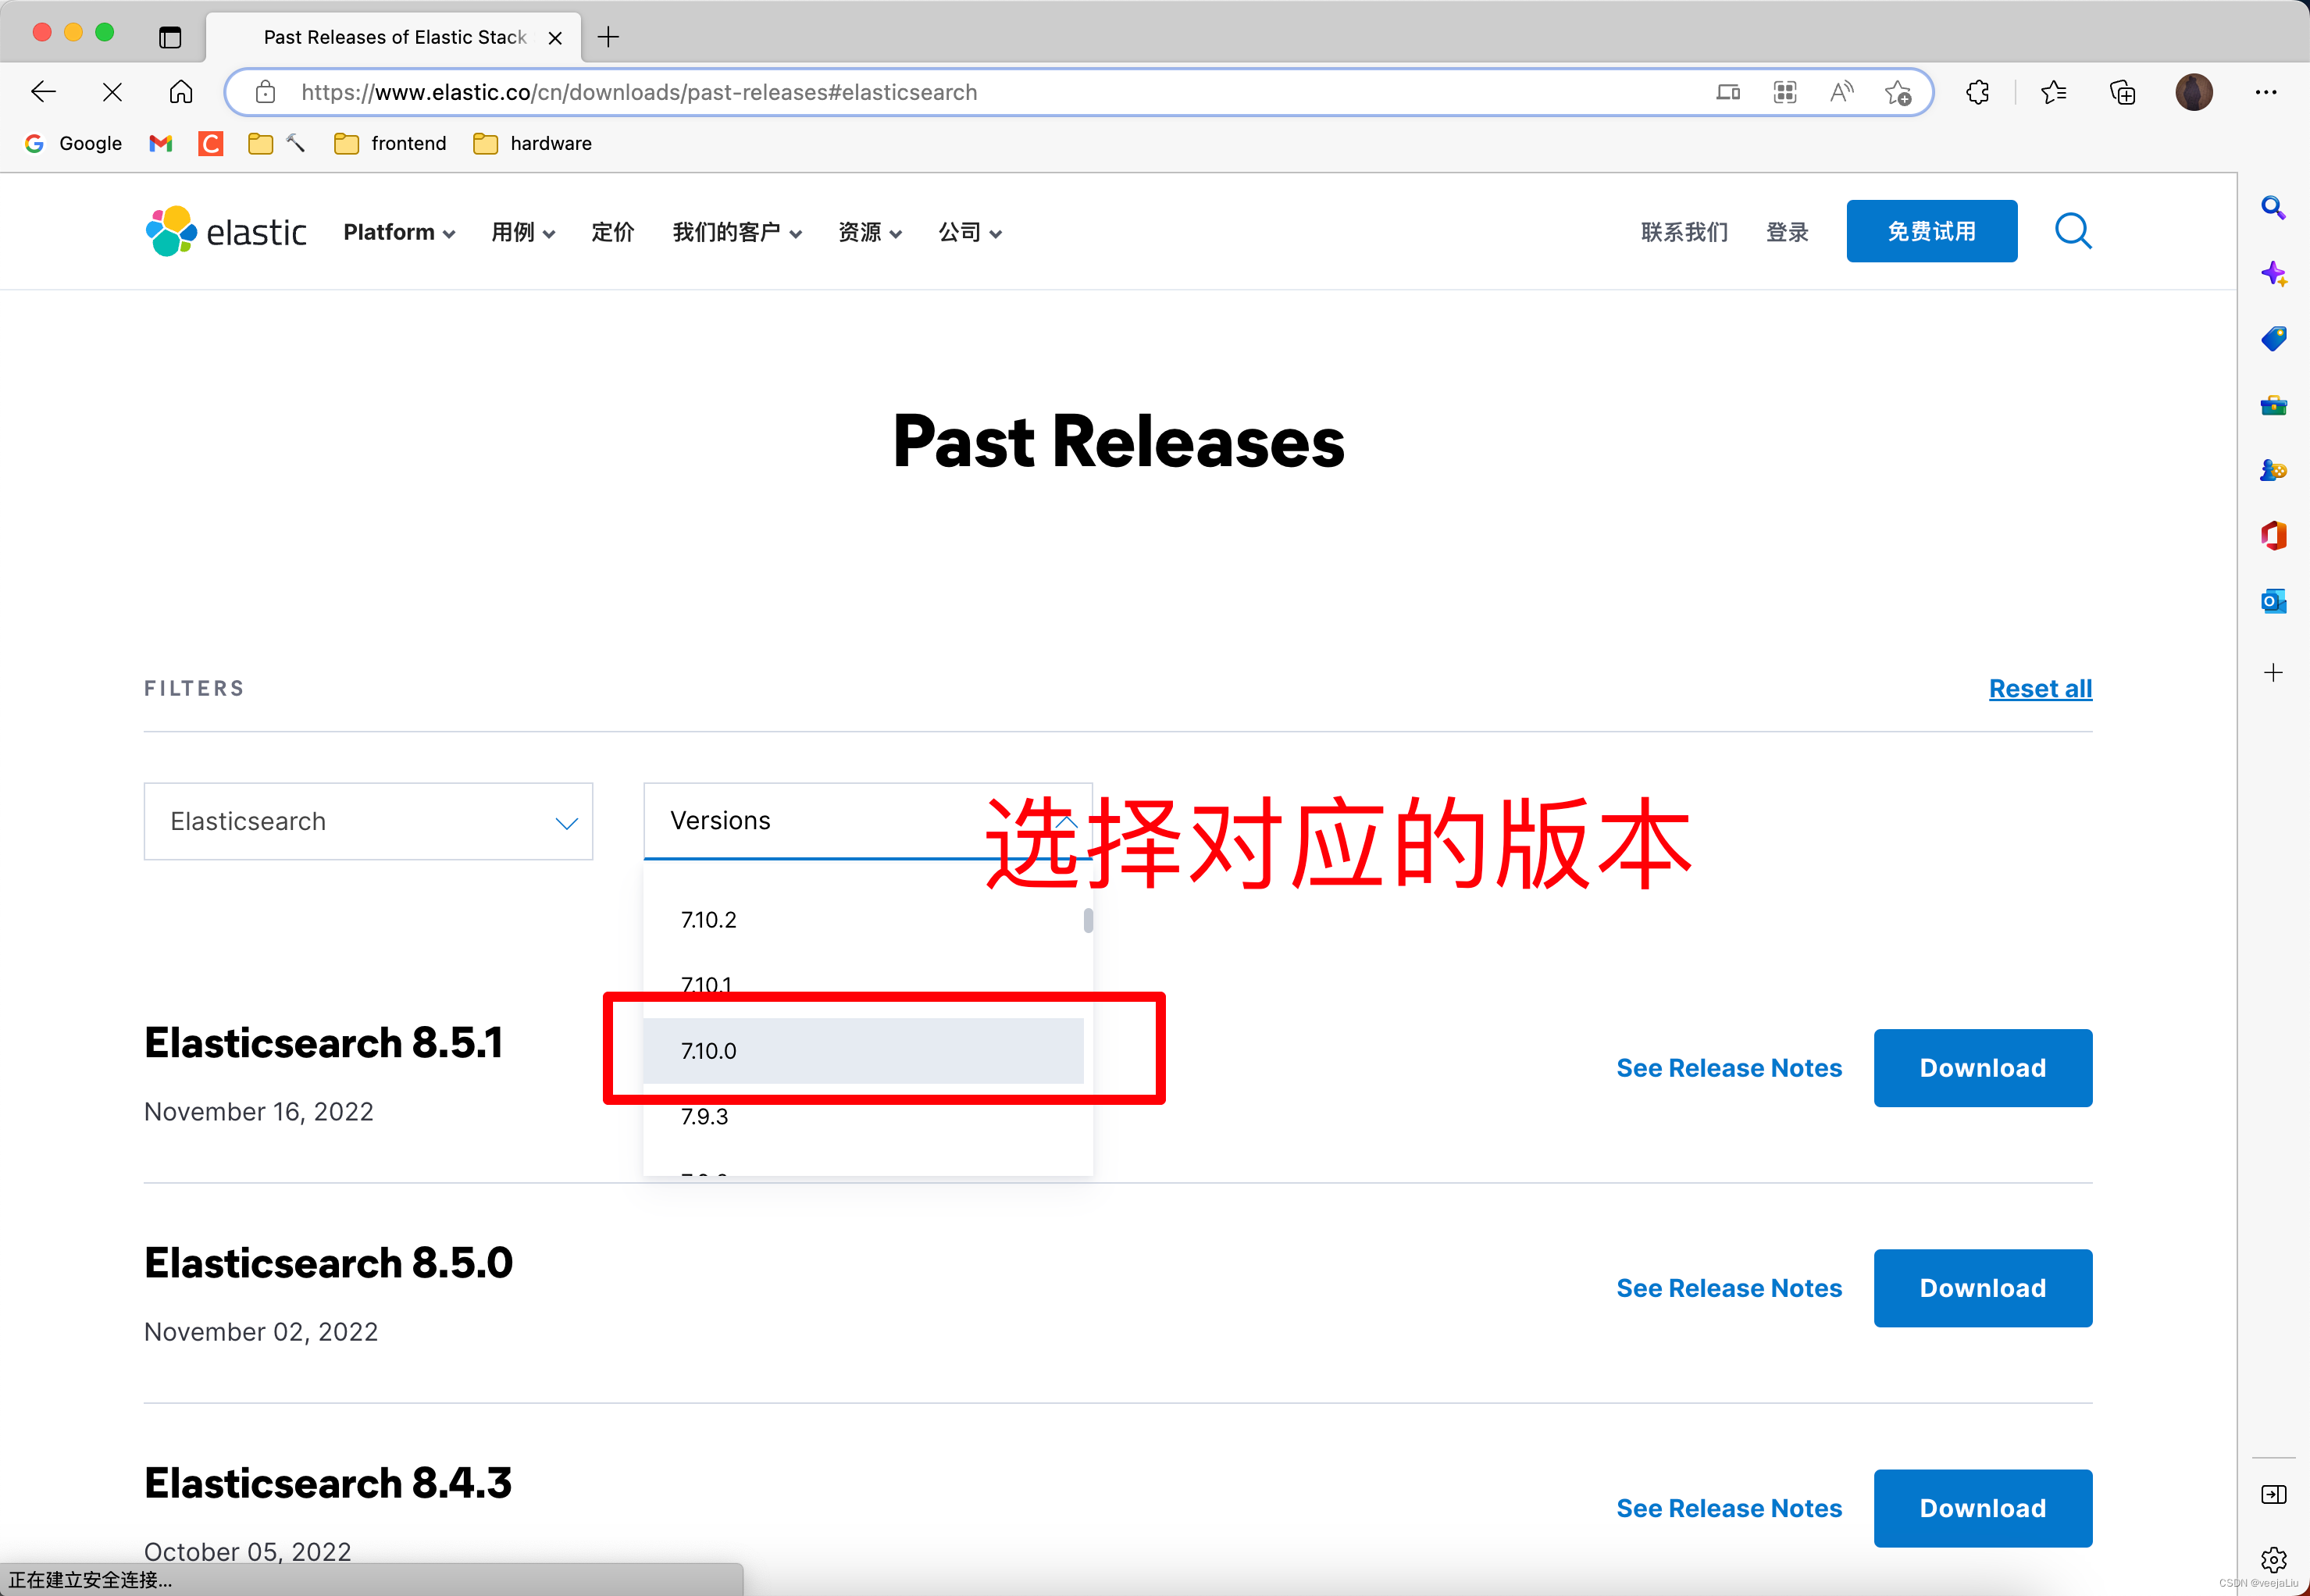
Task: Open sidebar settings gear
Action: pos(2273,1559)
